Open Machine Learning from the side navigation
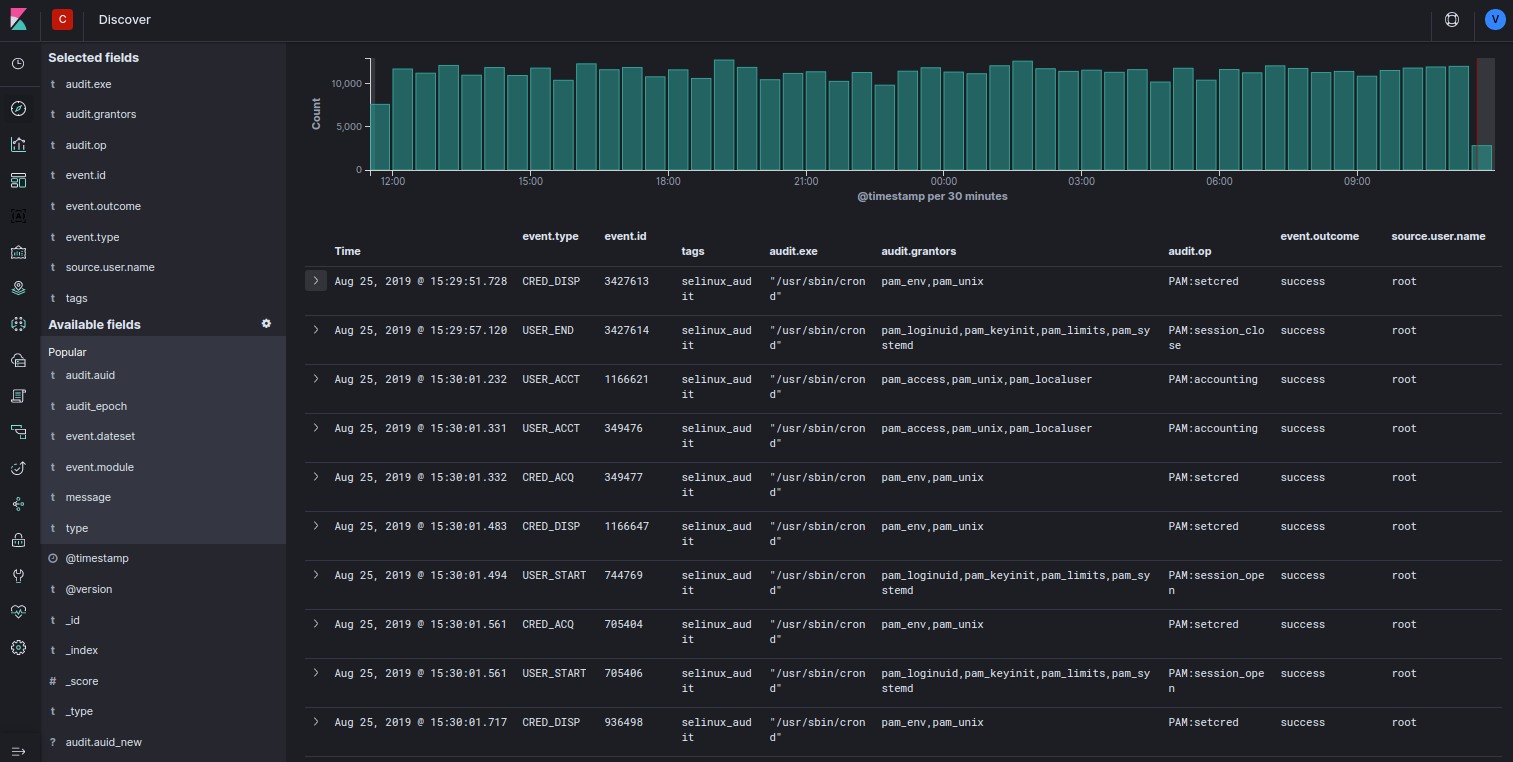The image size is (1513, 762). (18, 324)
